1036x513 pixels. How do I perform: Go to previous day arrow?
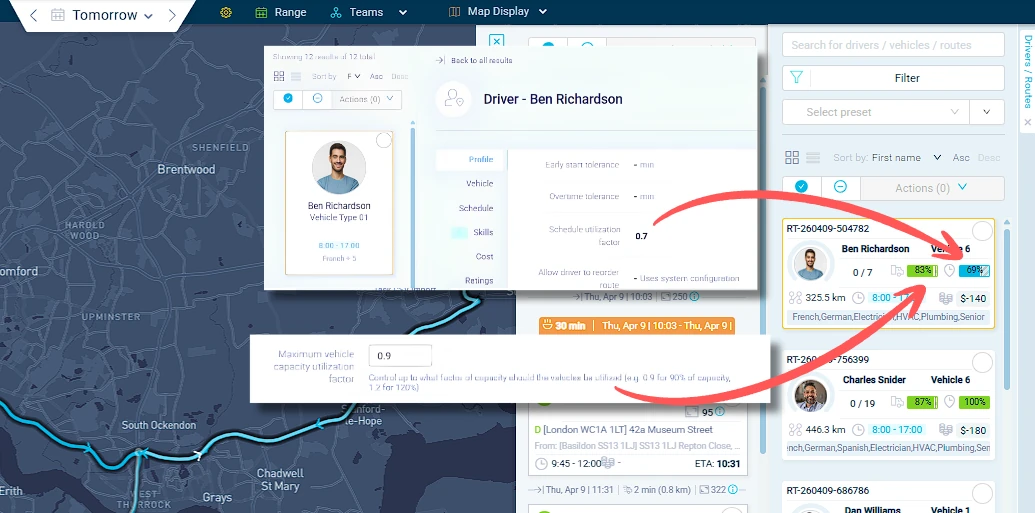[34, 15]
